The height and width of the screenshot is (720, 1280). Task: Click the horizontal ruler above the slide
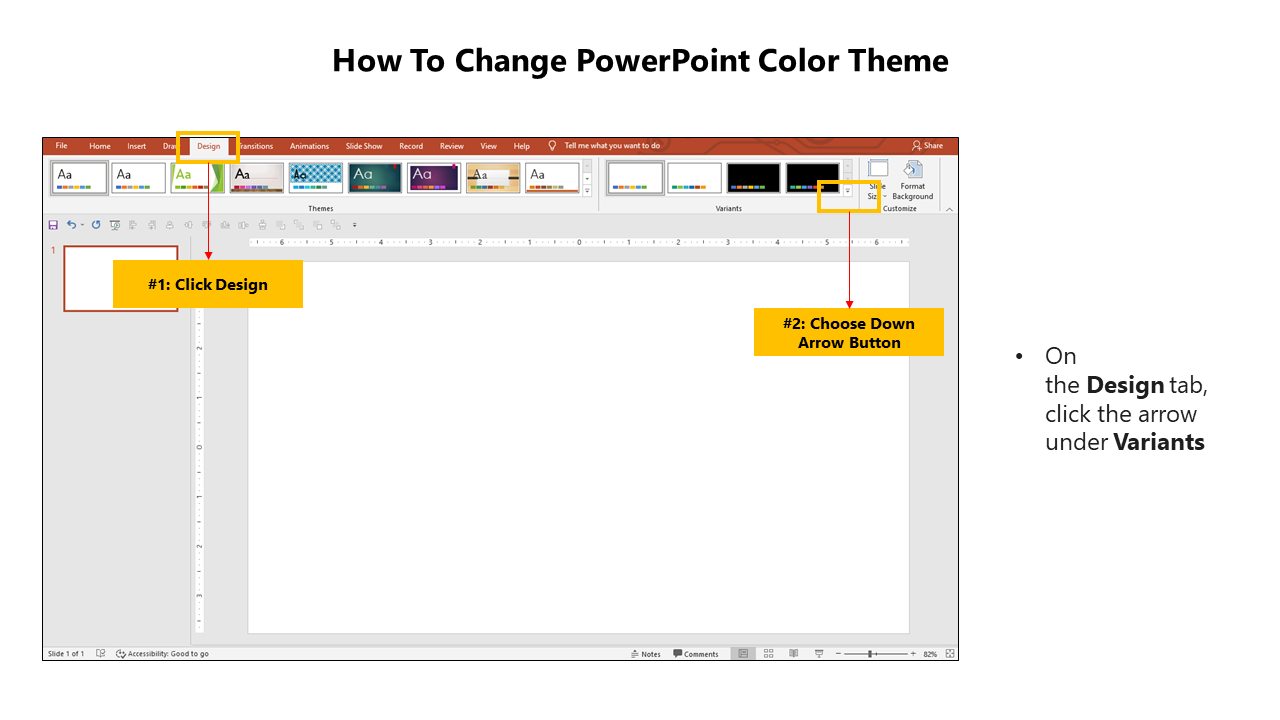click(x=579, y=242)
